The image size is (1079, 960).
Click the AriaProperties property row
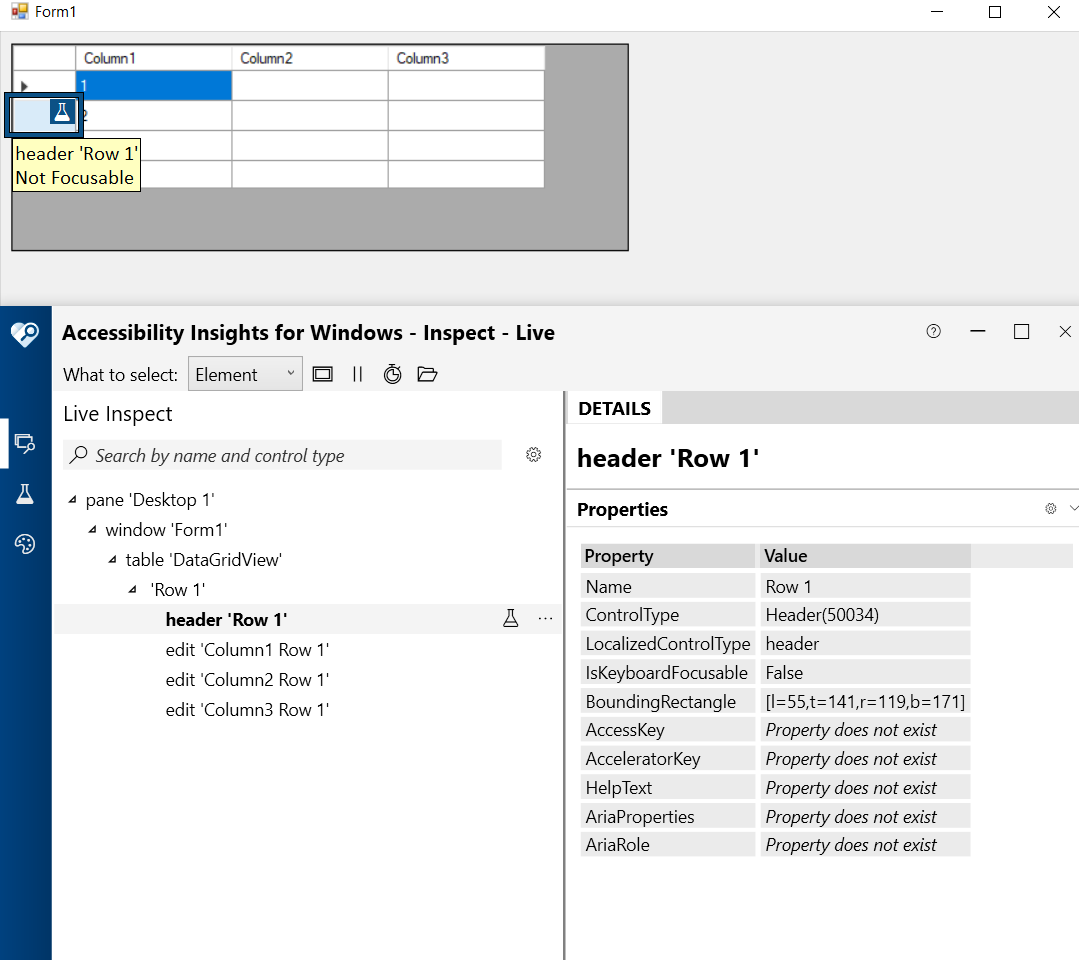click(776, 816)
